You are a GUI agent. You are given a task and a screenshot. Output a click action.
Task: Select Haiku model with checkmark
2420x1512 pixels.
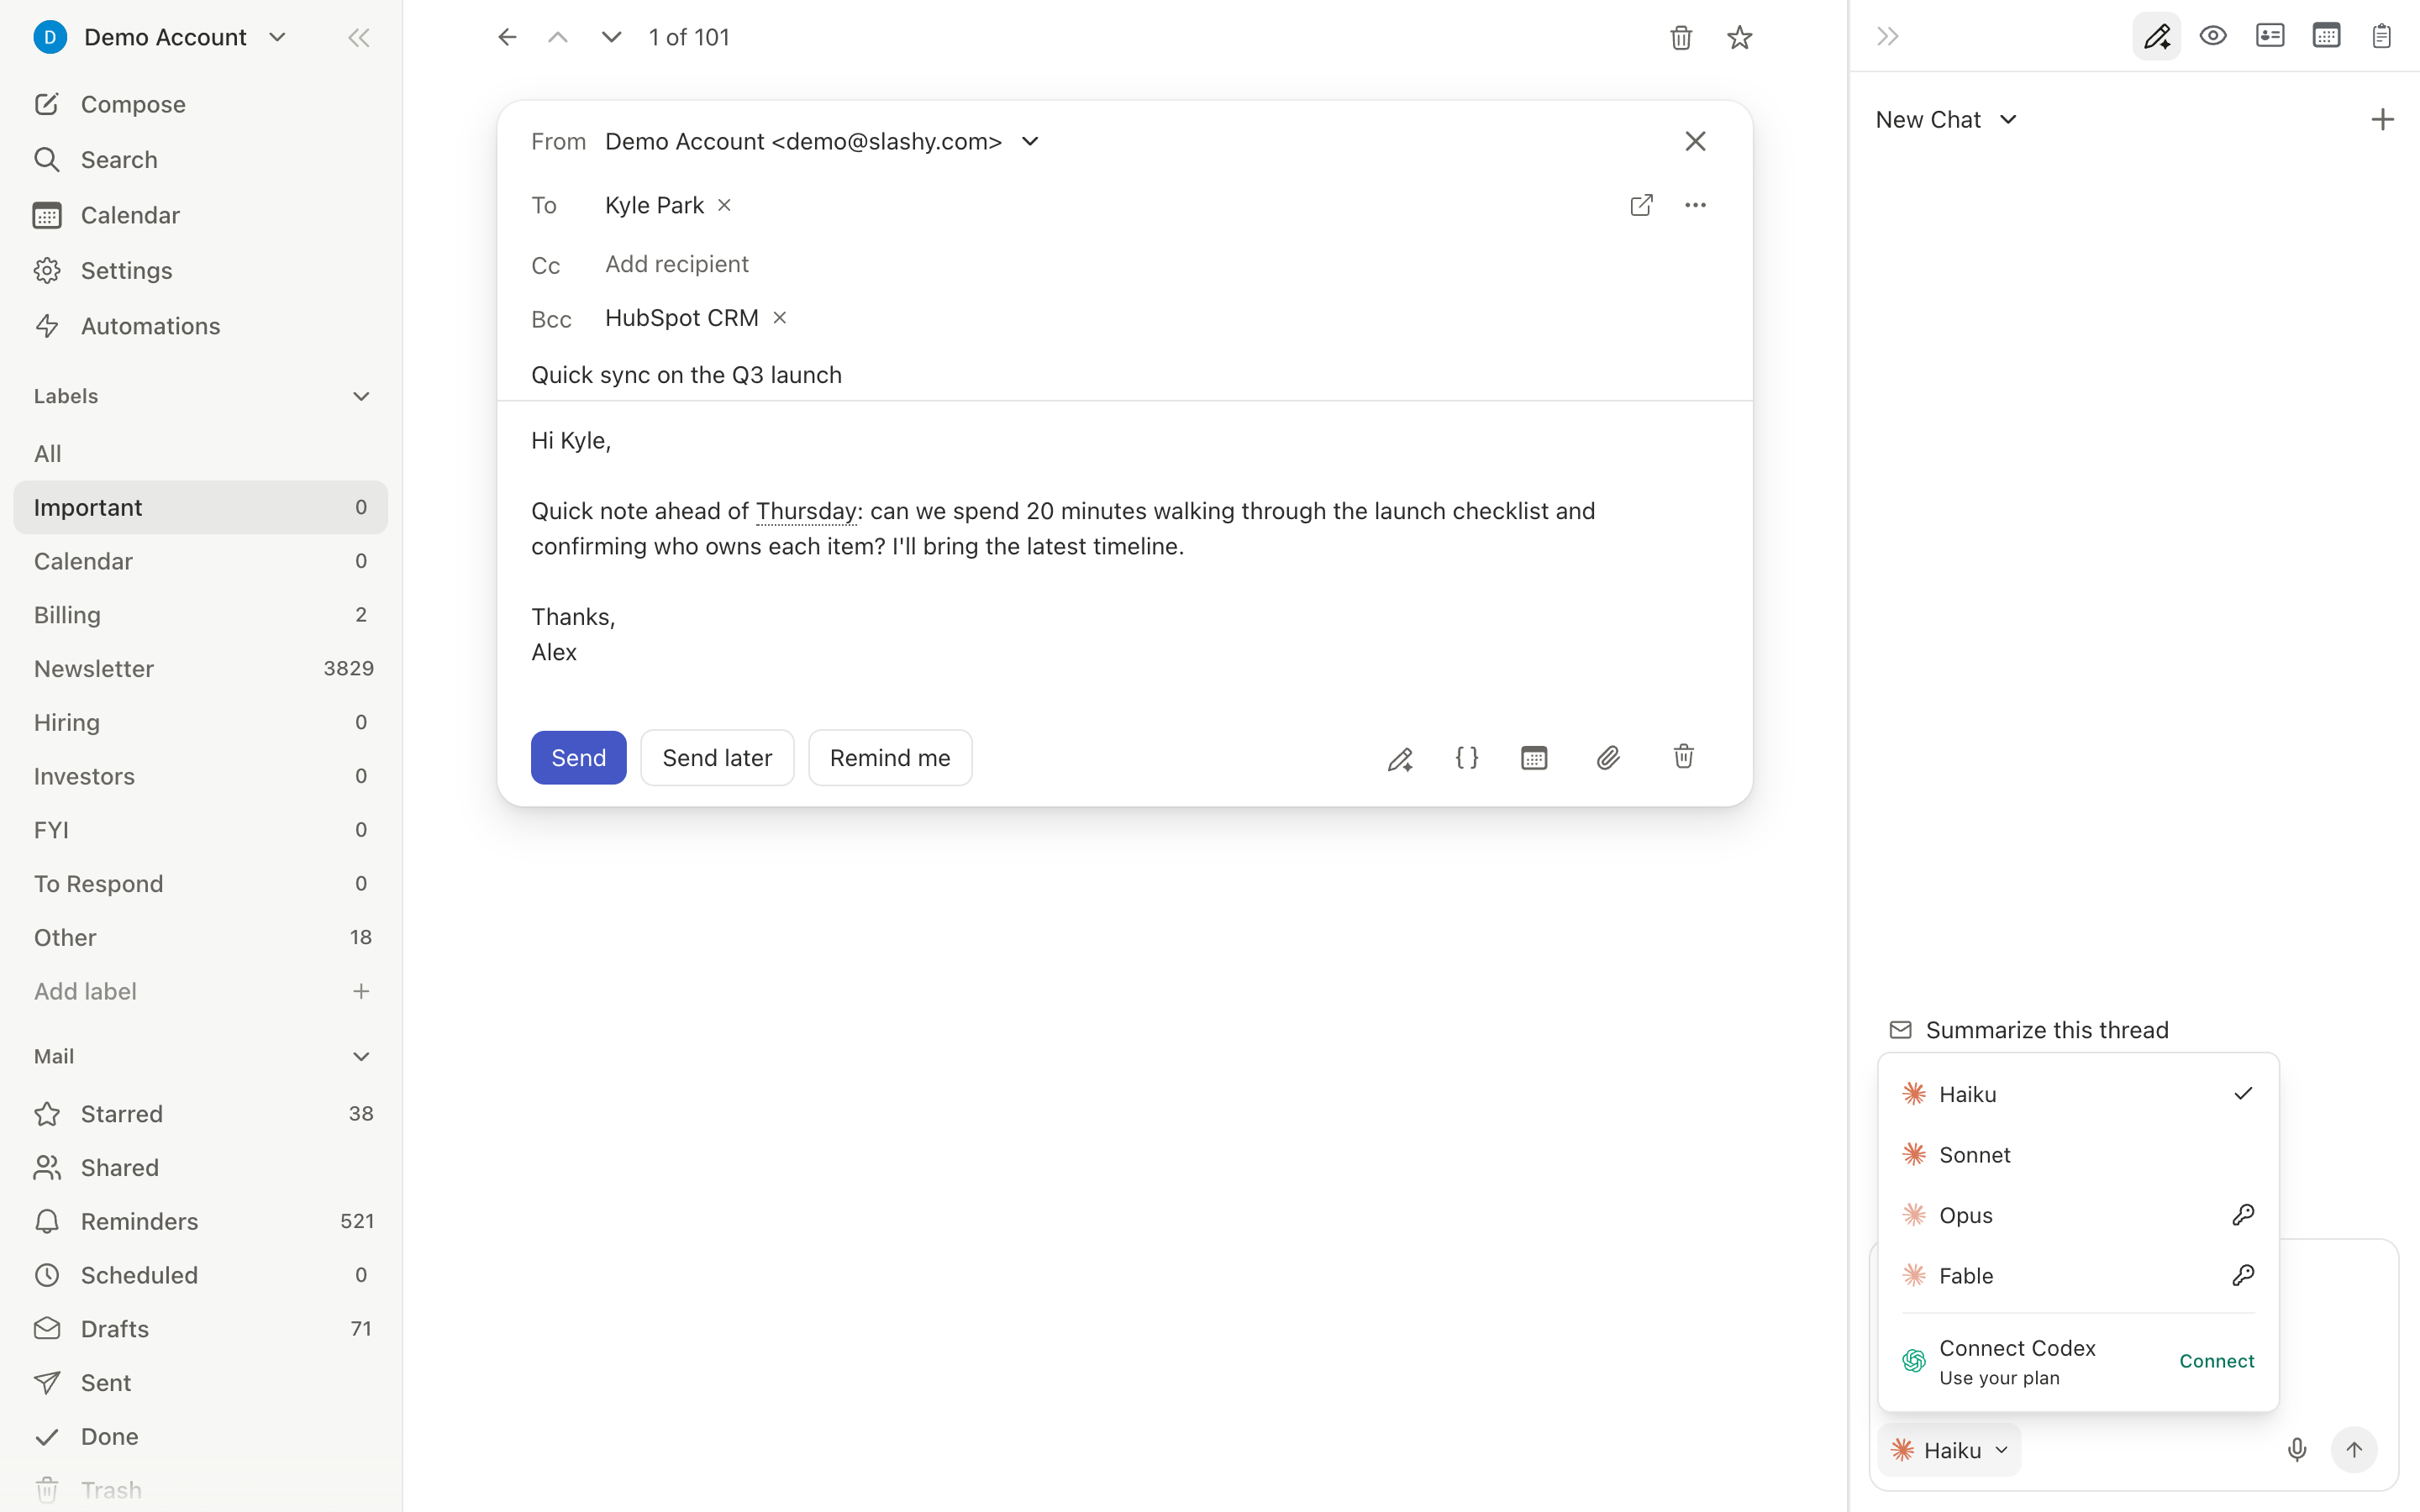point(2078,1095)
